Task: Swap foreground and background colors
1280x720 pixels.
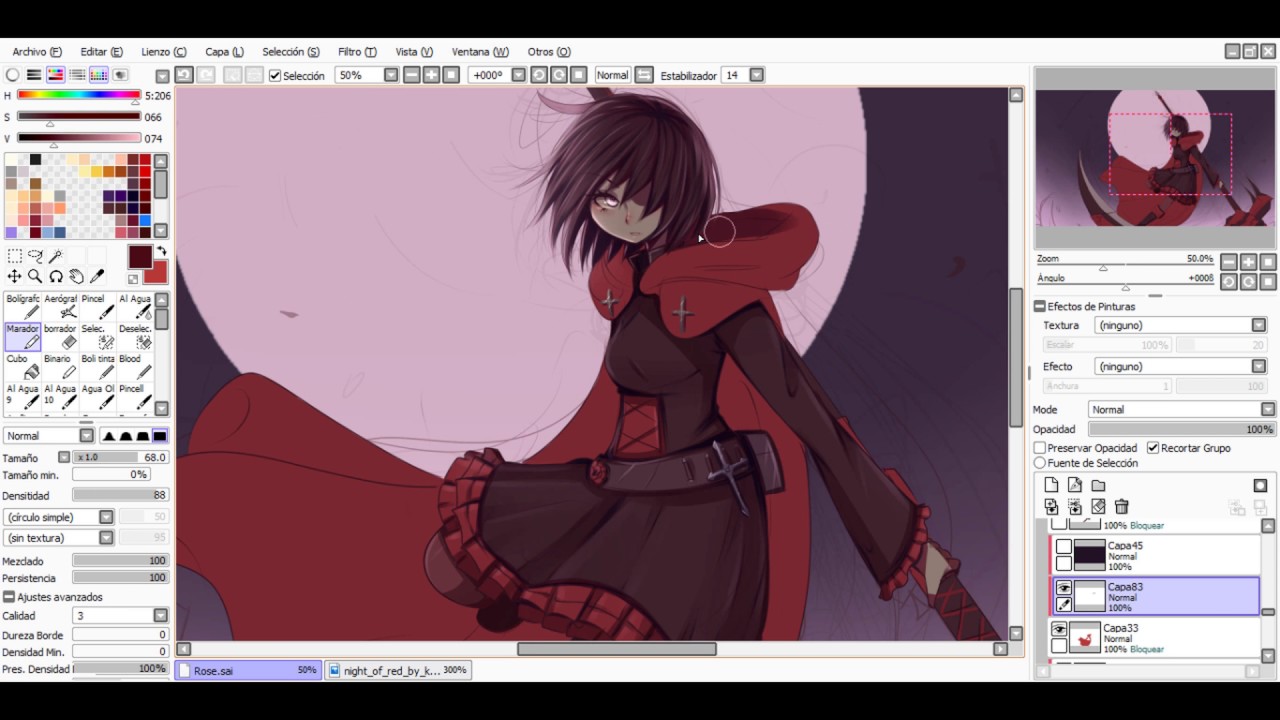Action: [x=161, y=252]
